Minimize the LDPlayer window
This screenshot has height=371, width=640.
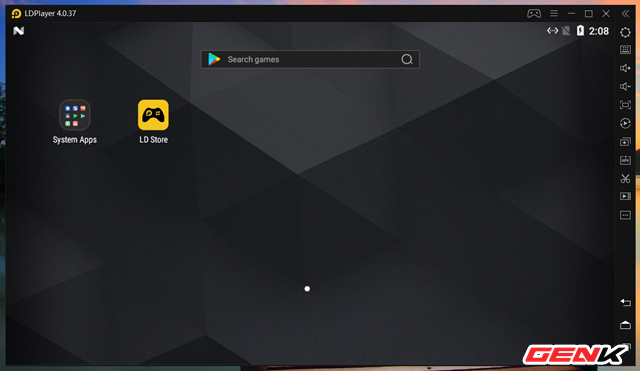571,13
